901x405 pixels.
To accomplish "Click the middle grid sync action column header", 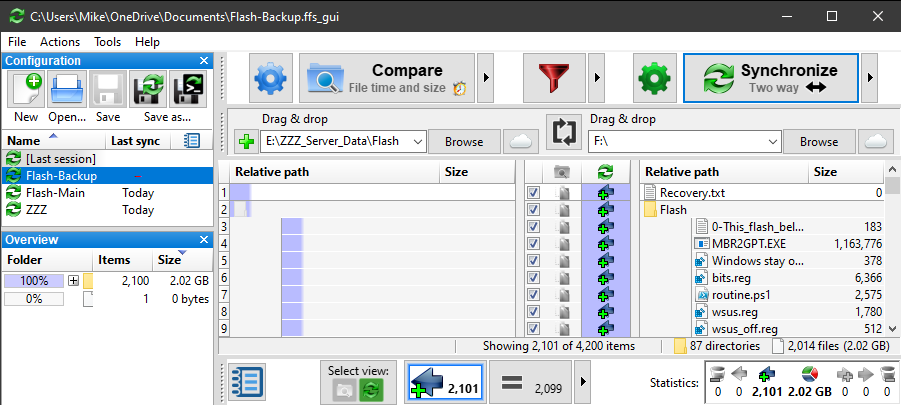I will [605, 172].
